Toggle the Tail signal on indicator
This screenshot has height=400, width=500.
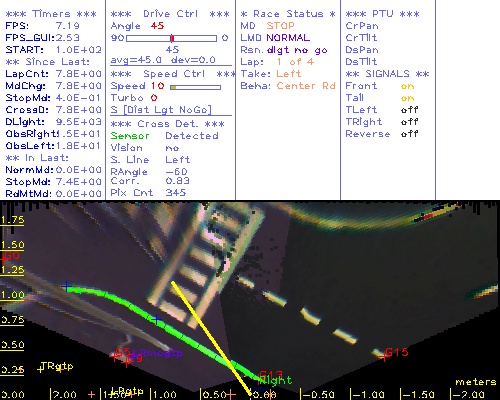pyautogui.click(x=407, y=98)
